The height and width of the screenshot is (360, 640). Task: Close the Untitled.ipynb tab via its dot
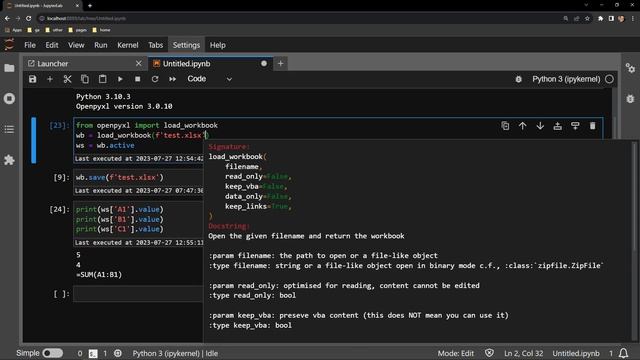pyautogui.click(x=264, y=64)
